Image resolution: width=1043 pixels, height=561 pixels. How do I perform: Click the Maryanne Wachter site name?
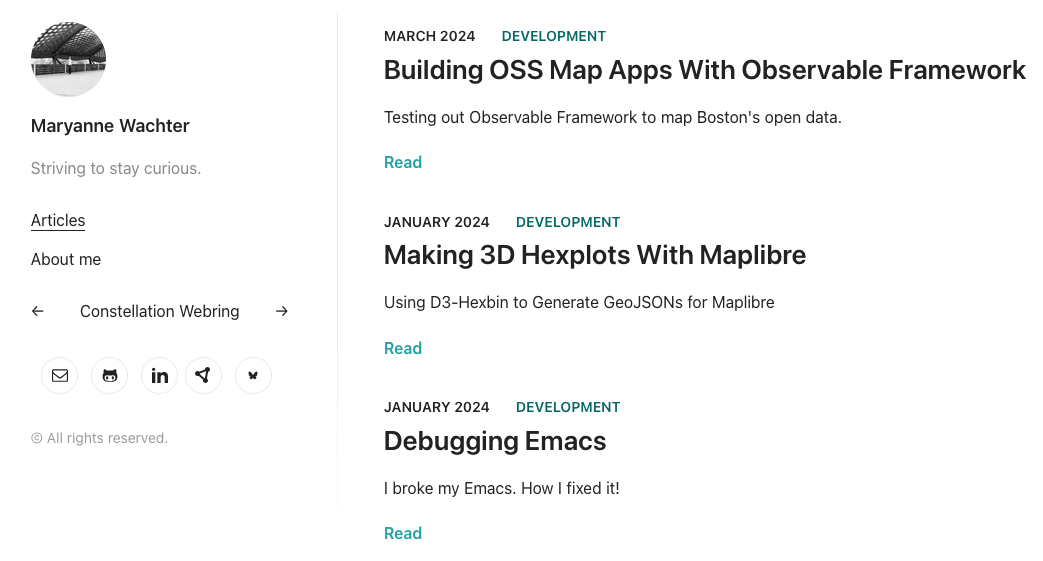(110, 126)
